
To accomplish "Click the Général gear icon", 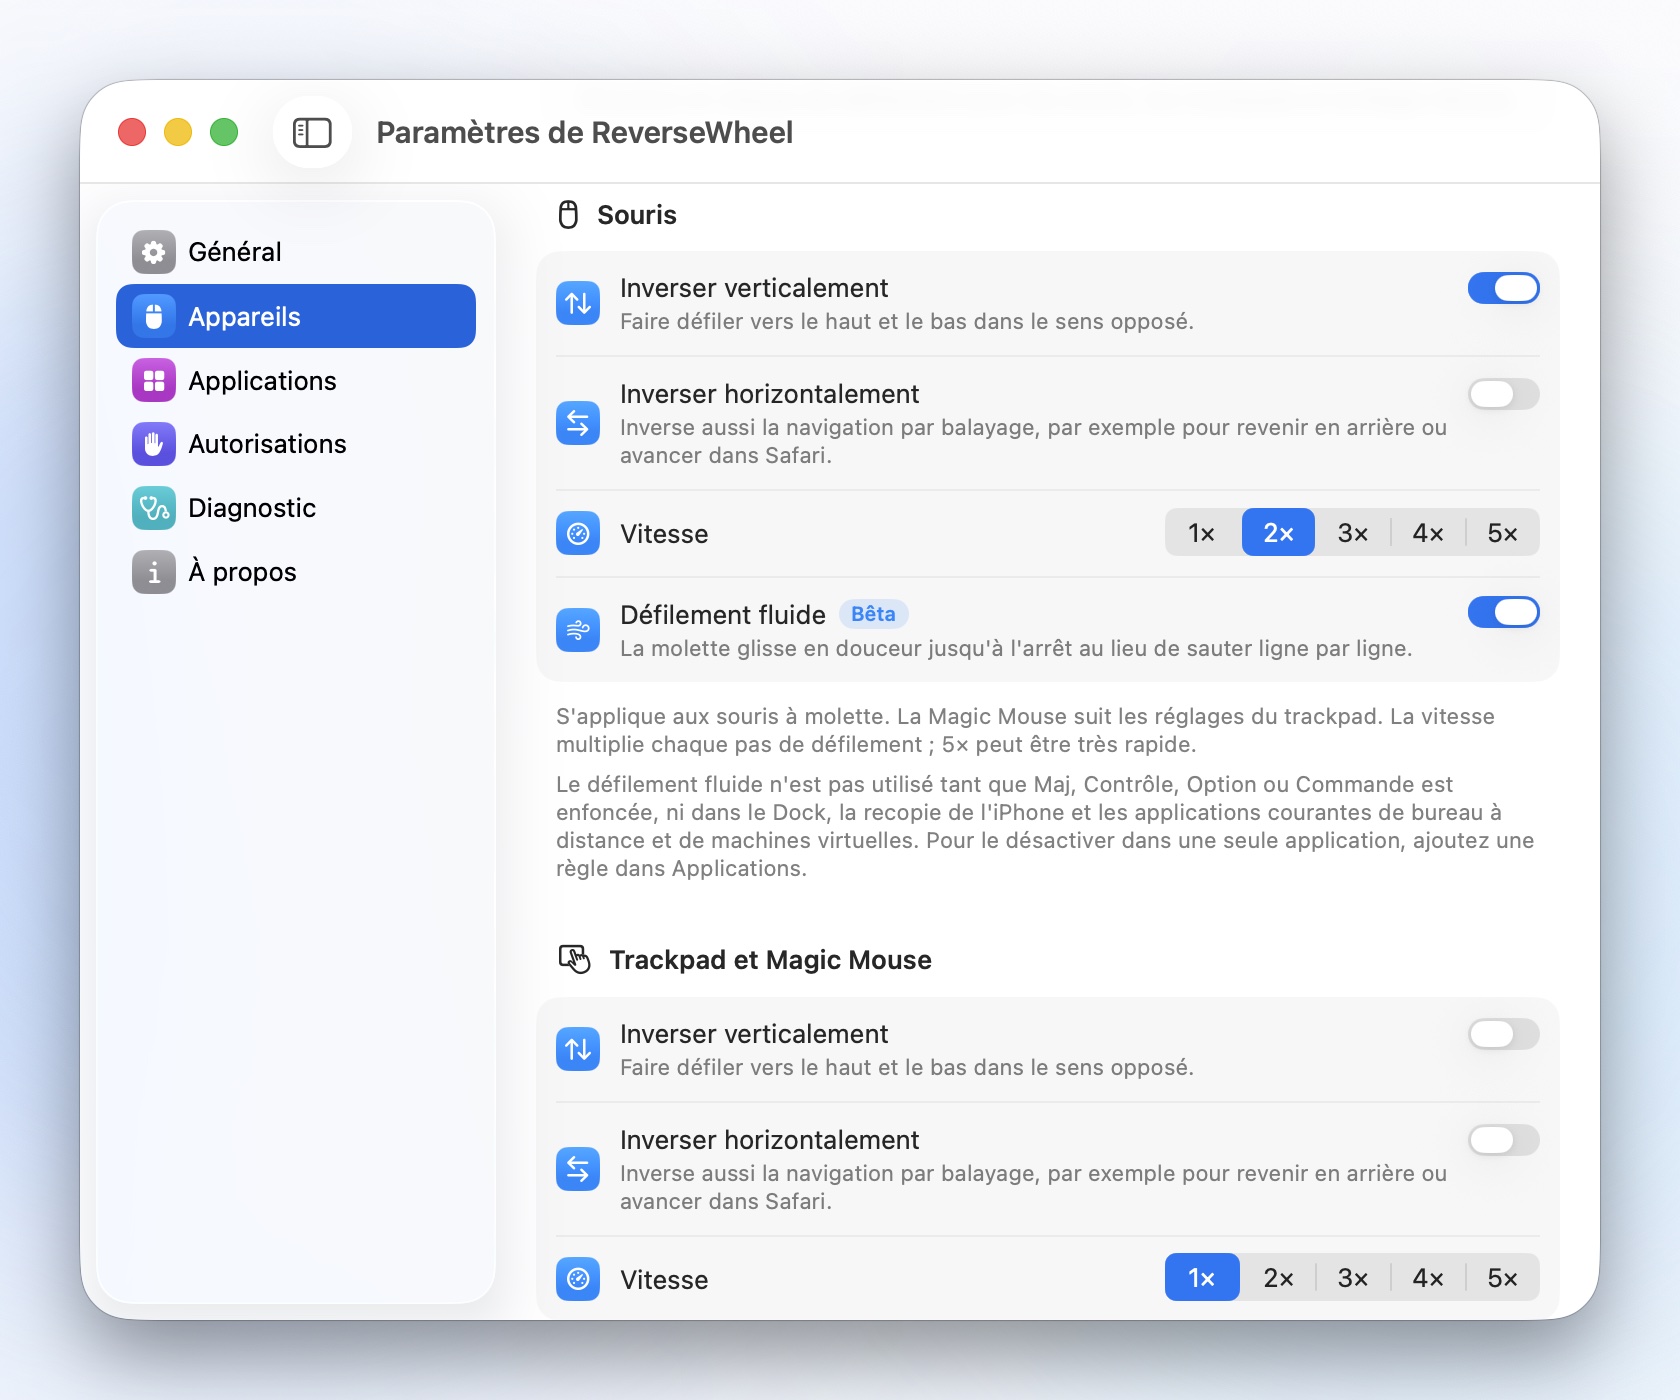I will point(154,252).
